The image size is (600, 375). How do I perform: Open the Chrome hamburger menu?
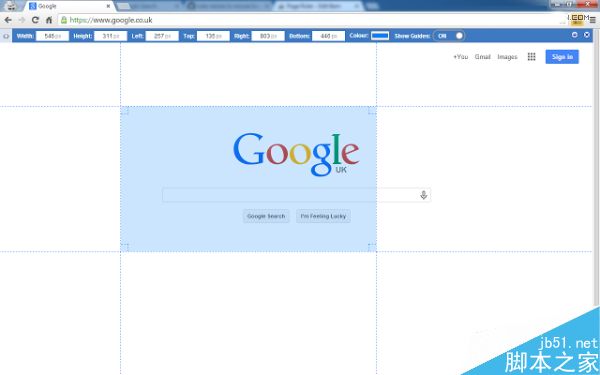[592, 20]
